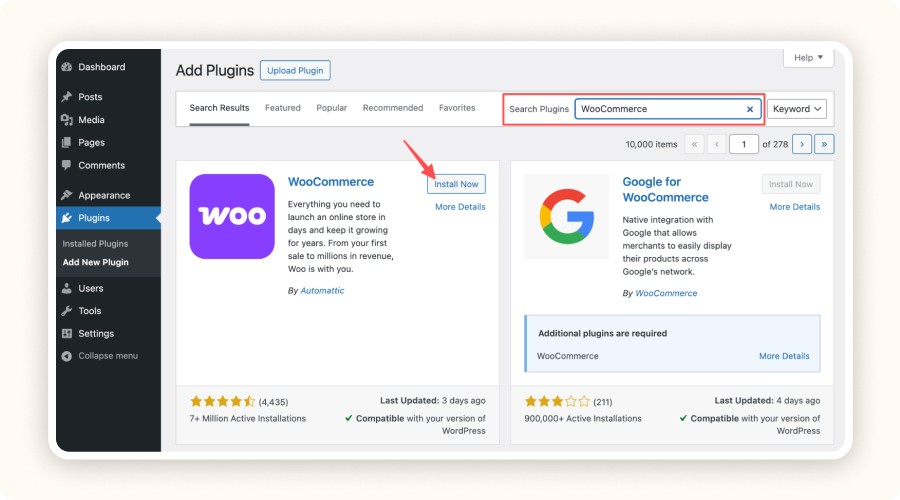Click the current page number field
Image resolution: width=900 pixels, height=500 pixels.
[744, 144]
